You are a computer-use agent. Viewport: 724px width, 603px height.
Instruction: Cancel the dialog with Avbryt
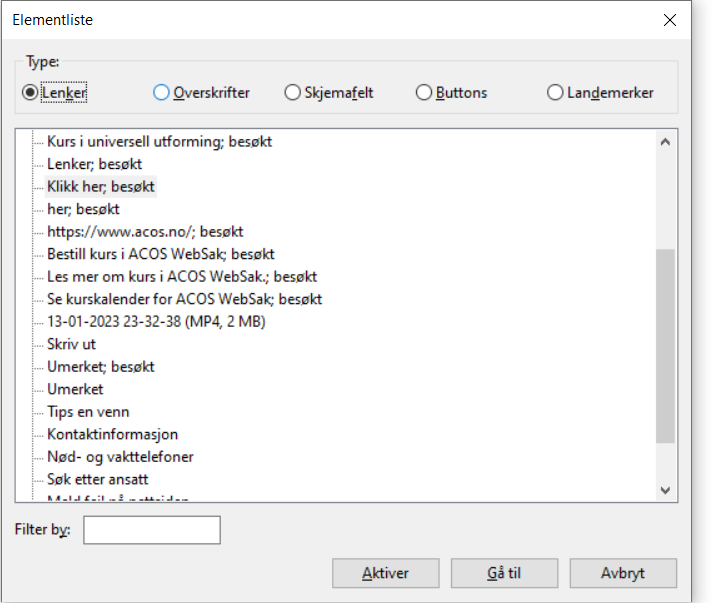coord(623,573)
